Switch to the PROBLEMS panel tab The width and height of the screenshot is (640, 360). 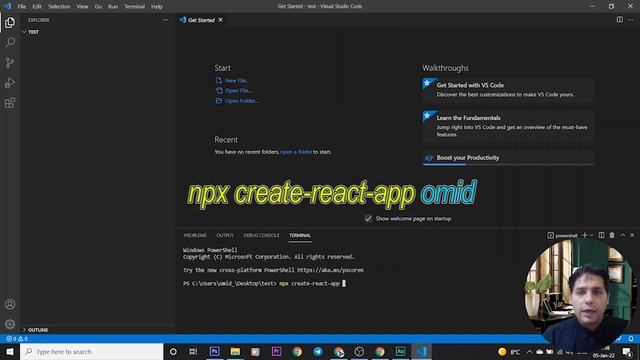point(195,236)
